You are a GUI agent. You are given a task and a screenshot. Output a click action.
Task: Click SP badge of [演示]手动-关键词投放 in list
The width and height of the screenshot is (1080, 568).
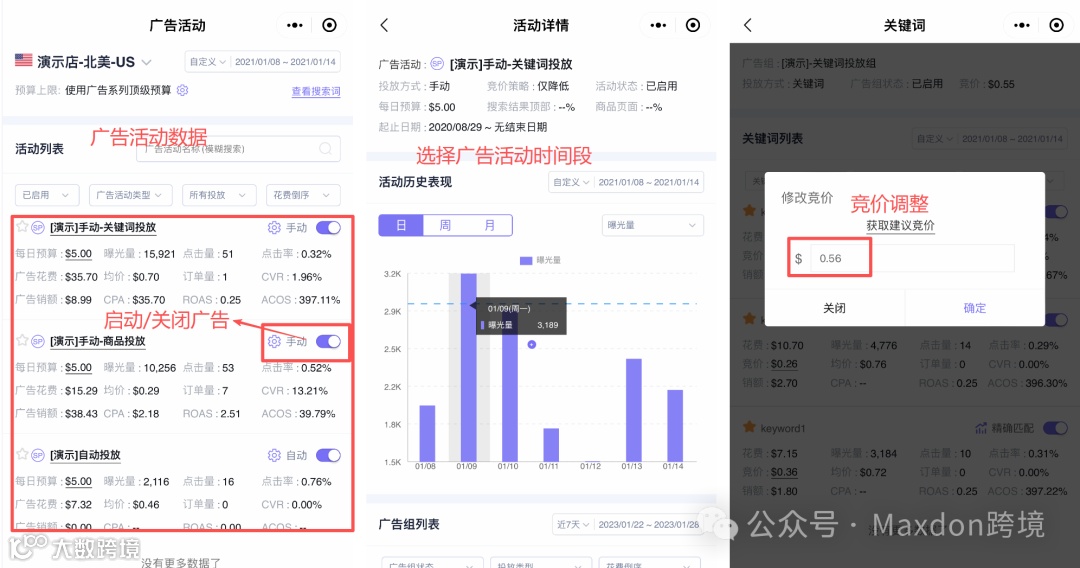tap(38, 227)
